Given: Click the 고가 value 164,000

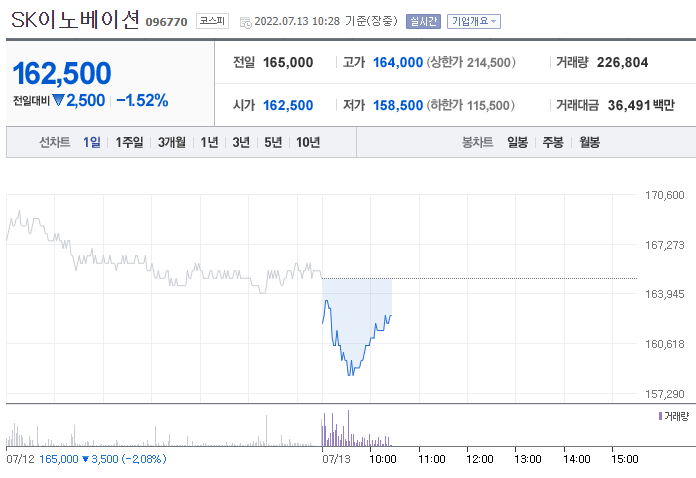Looking at the screenshot, I should [x=398, y=63].
